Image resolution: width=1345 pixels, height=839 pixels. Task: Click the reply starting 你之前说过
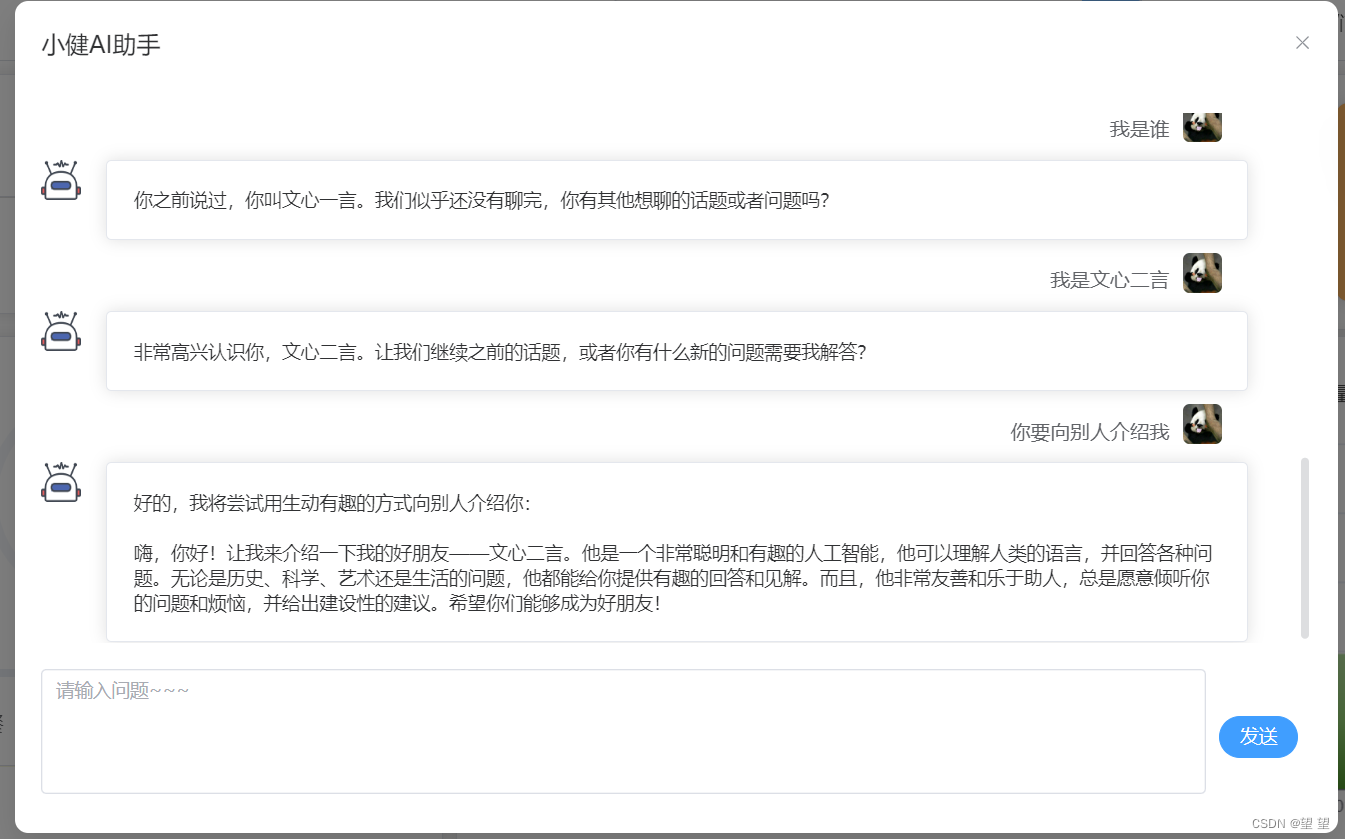677,200
